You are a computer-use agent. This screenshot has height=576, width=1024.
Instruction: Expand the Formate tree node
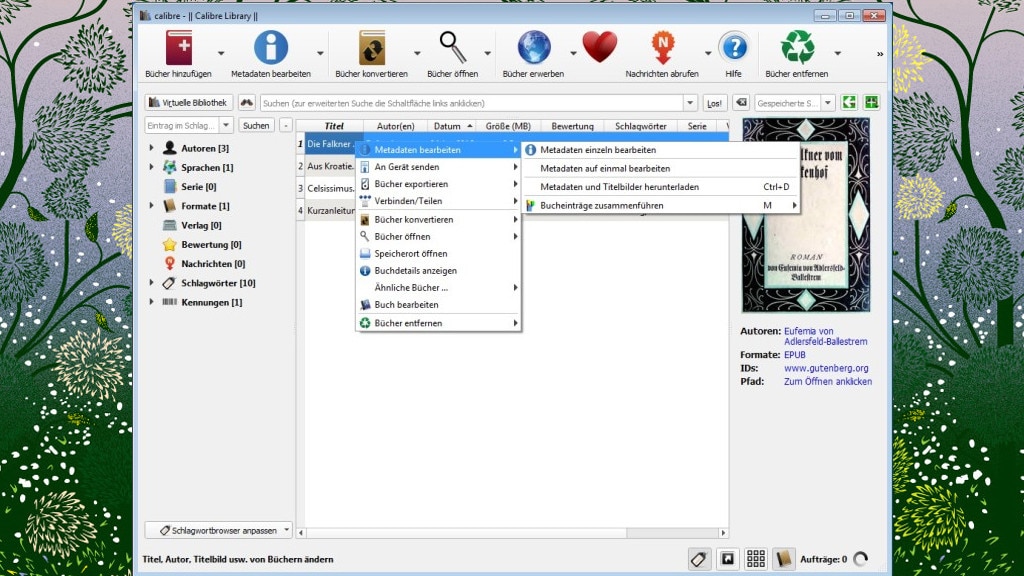click(152, 206)
